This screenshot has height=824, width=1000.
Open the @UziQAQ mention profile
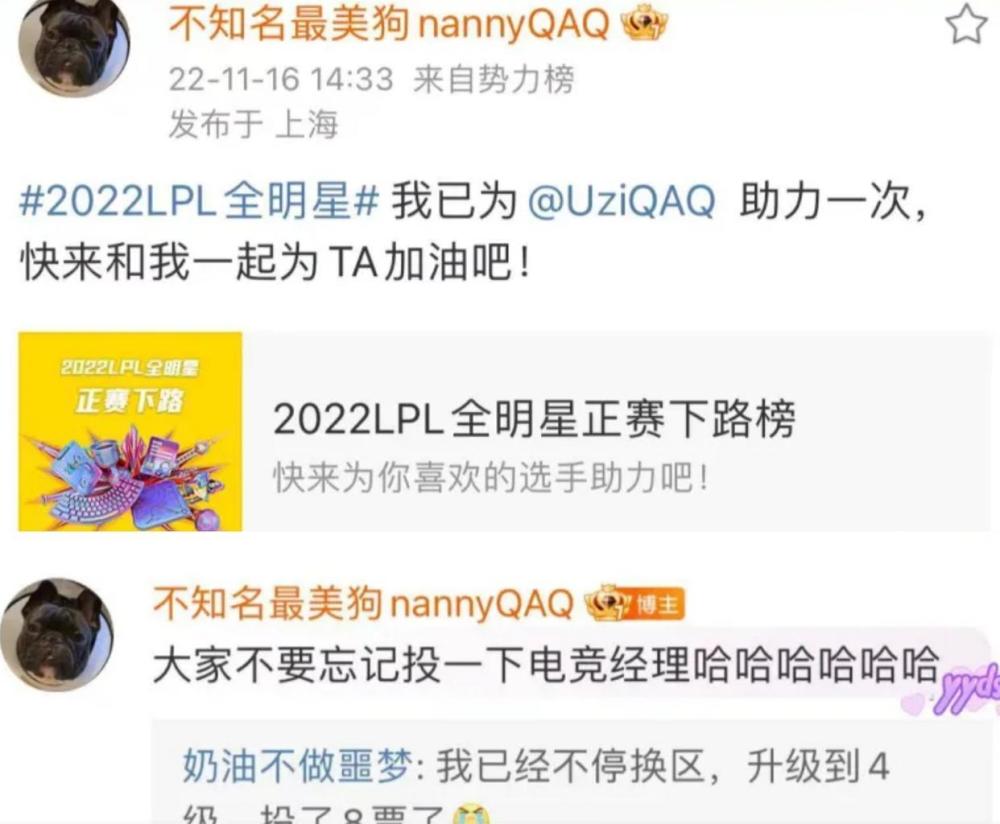(x=621, y=201)
